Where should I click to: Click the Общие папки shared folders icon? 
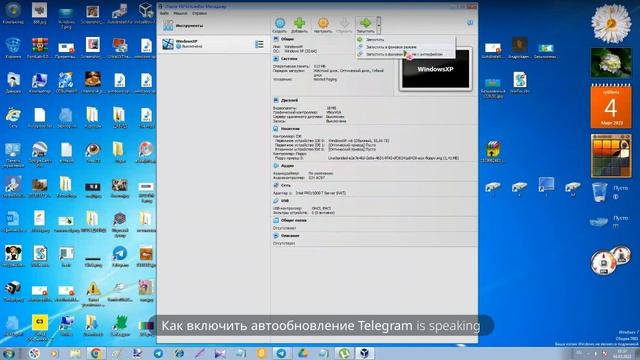tap(276, 220)
